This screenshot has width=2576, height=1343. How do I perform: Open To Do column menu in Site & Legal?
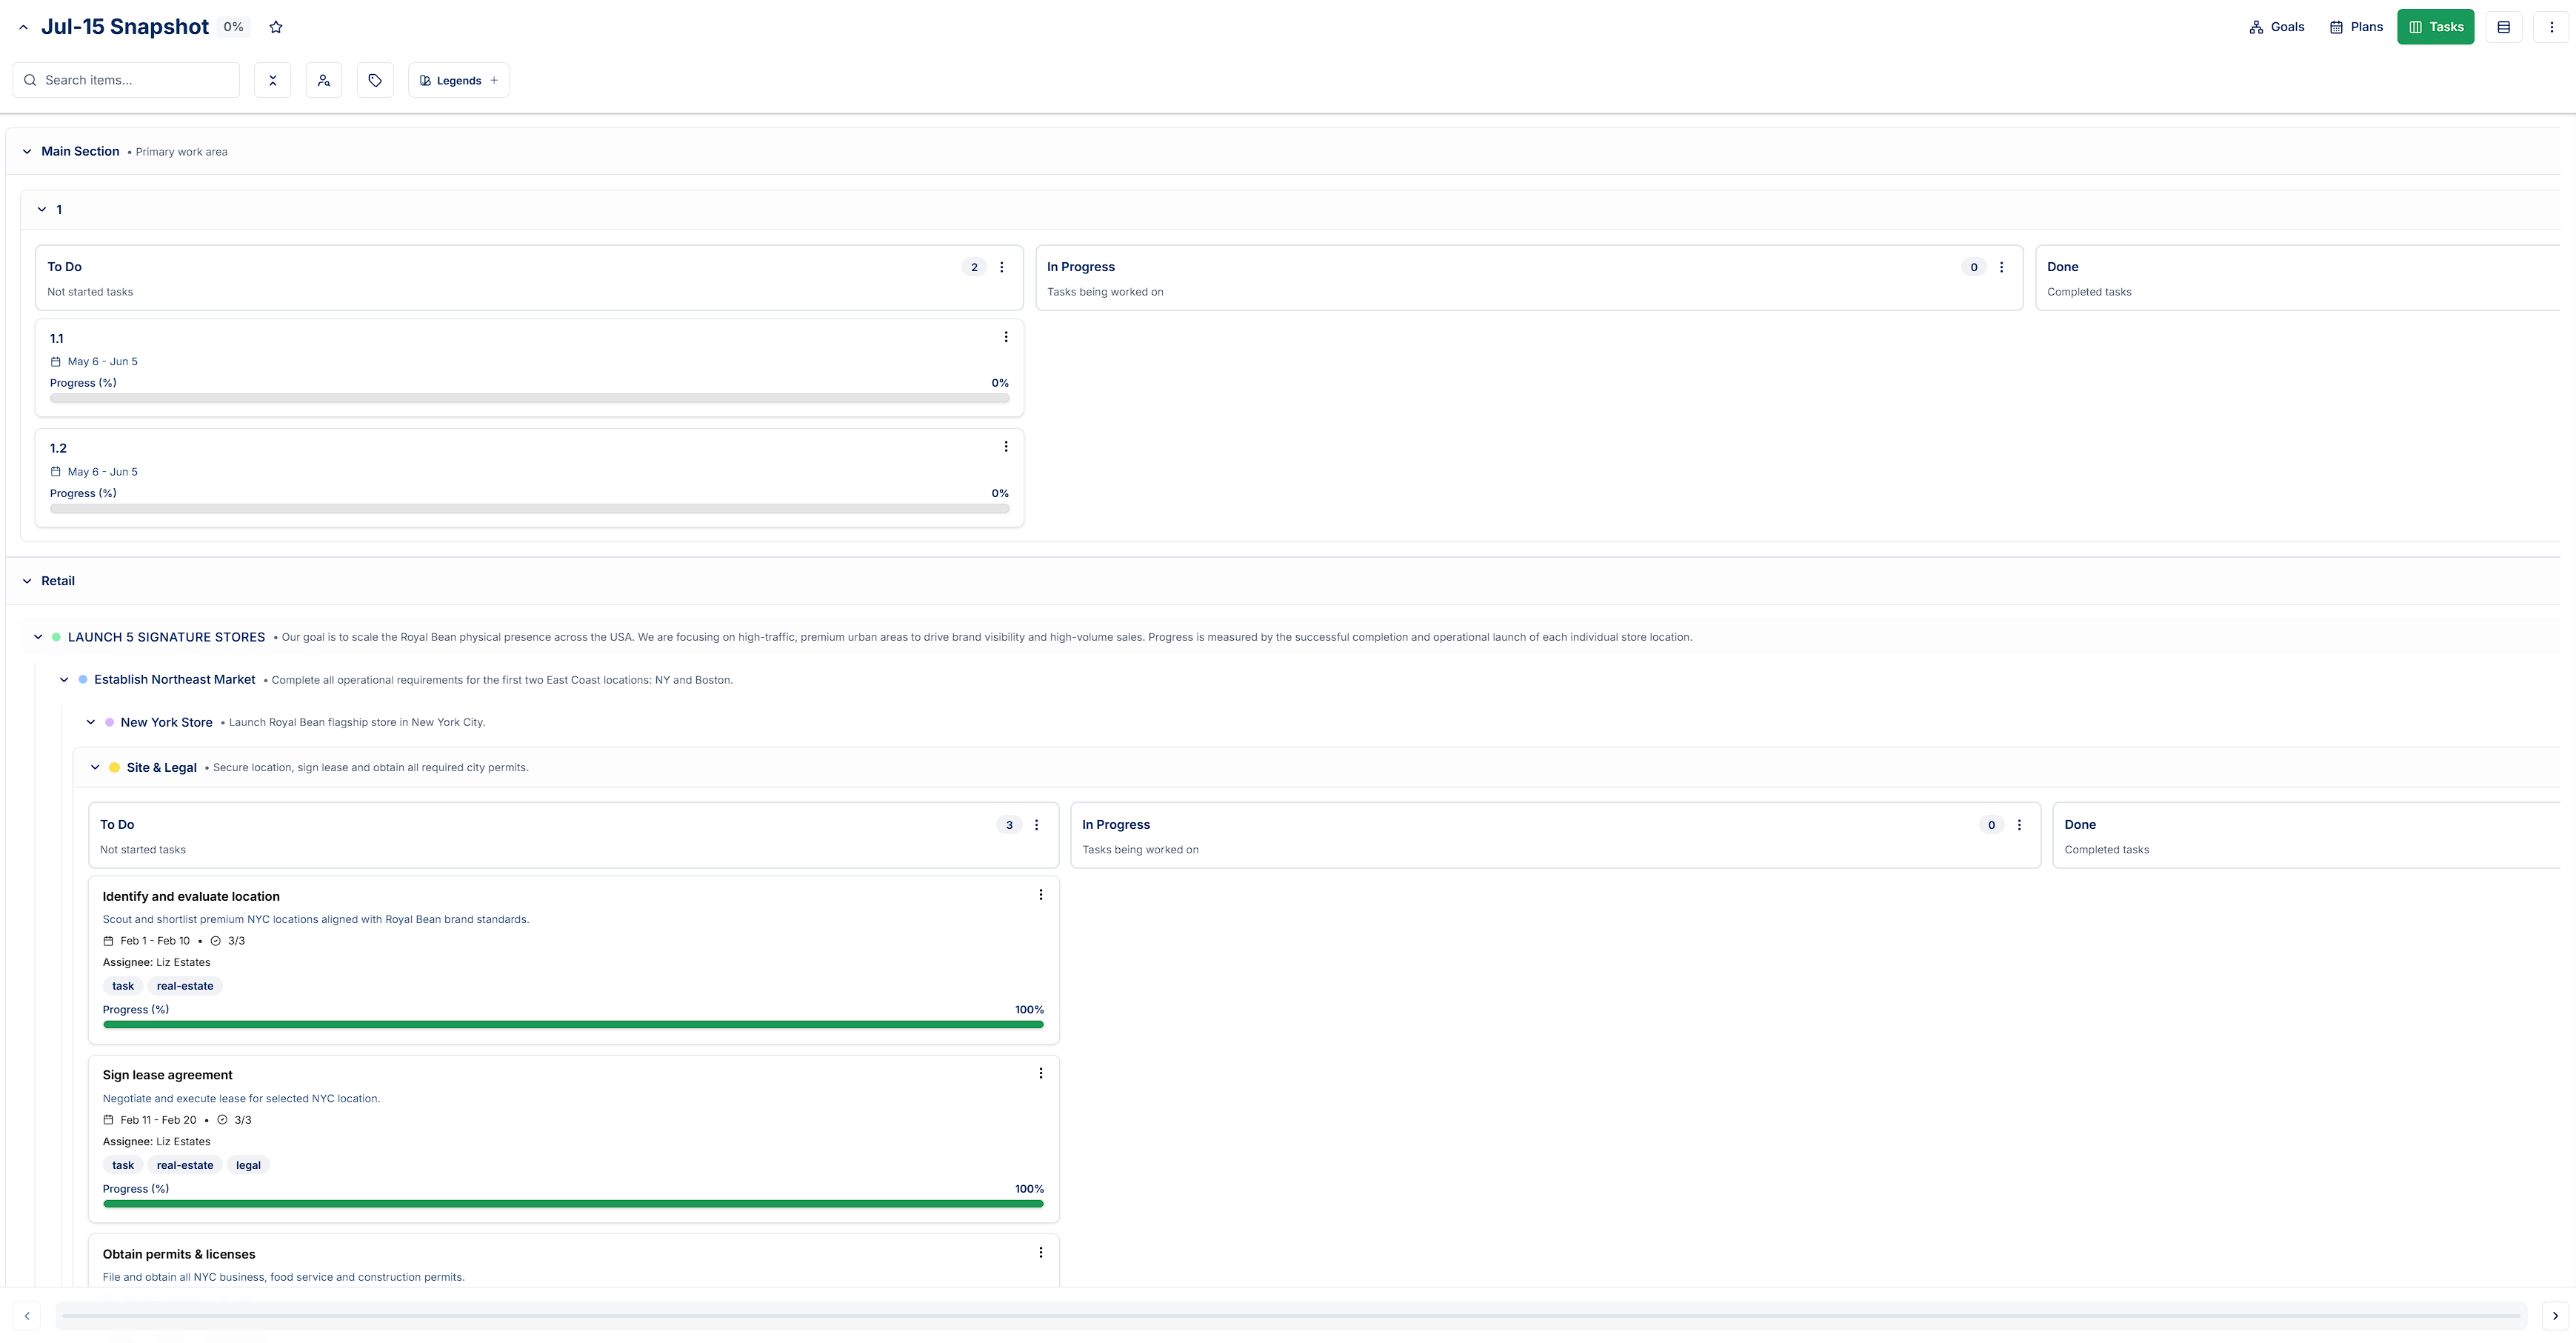pyautogui.click(x=1036, y=825)
